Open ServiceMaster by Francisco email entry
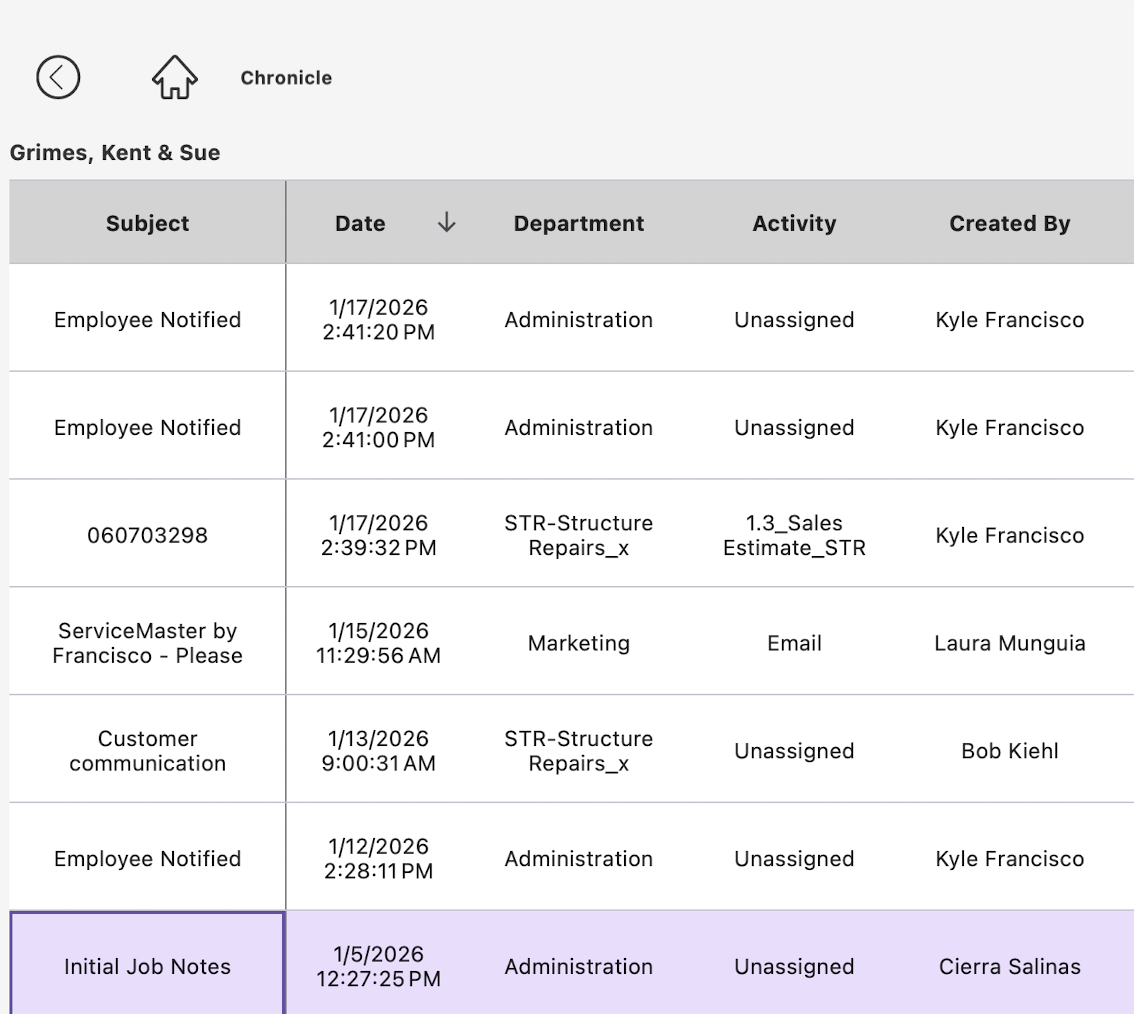Viewport: 1134px width, 1014px height. [x=147, y=643]
